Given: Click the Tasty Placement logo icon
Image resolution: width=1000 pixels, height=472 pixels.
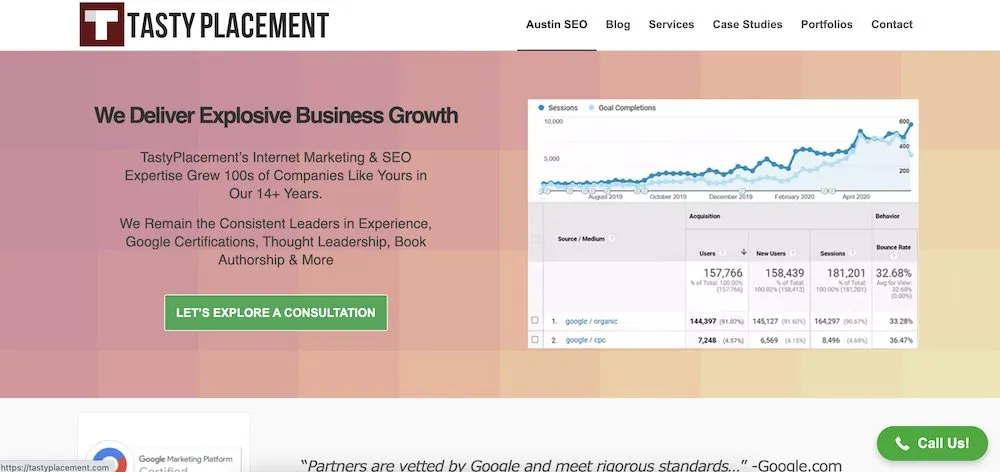Looking at the screenshot, I should coord(102,24).
